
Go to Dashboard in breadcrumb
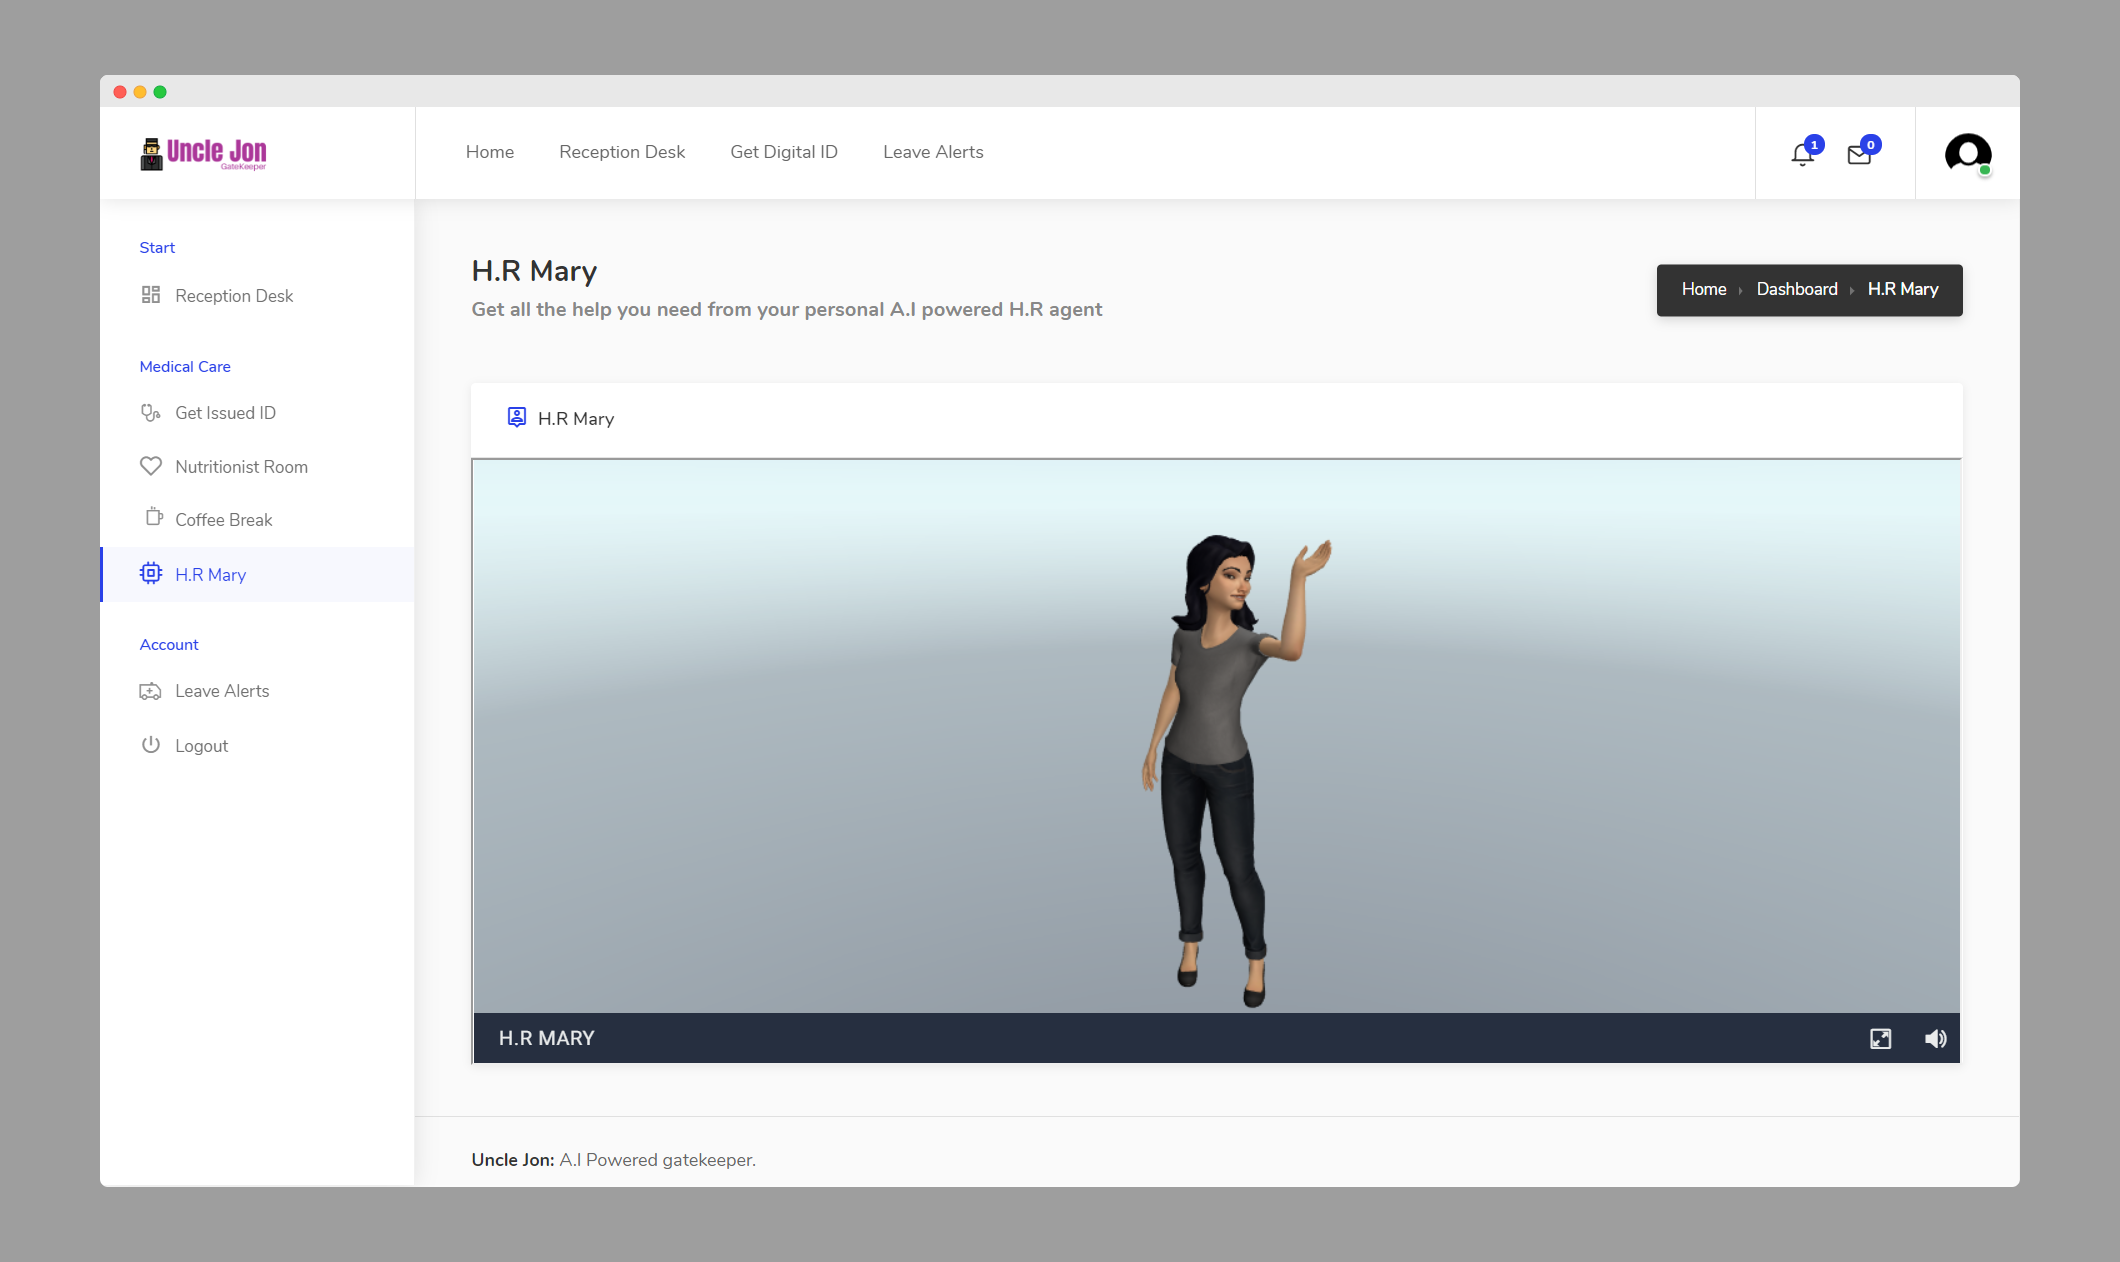(1796, 289)
